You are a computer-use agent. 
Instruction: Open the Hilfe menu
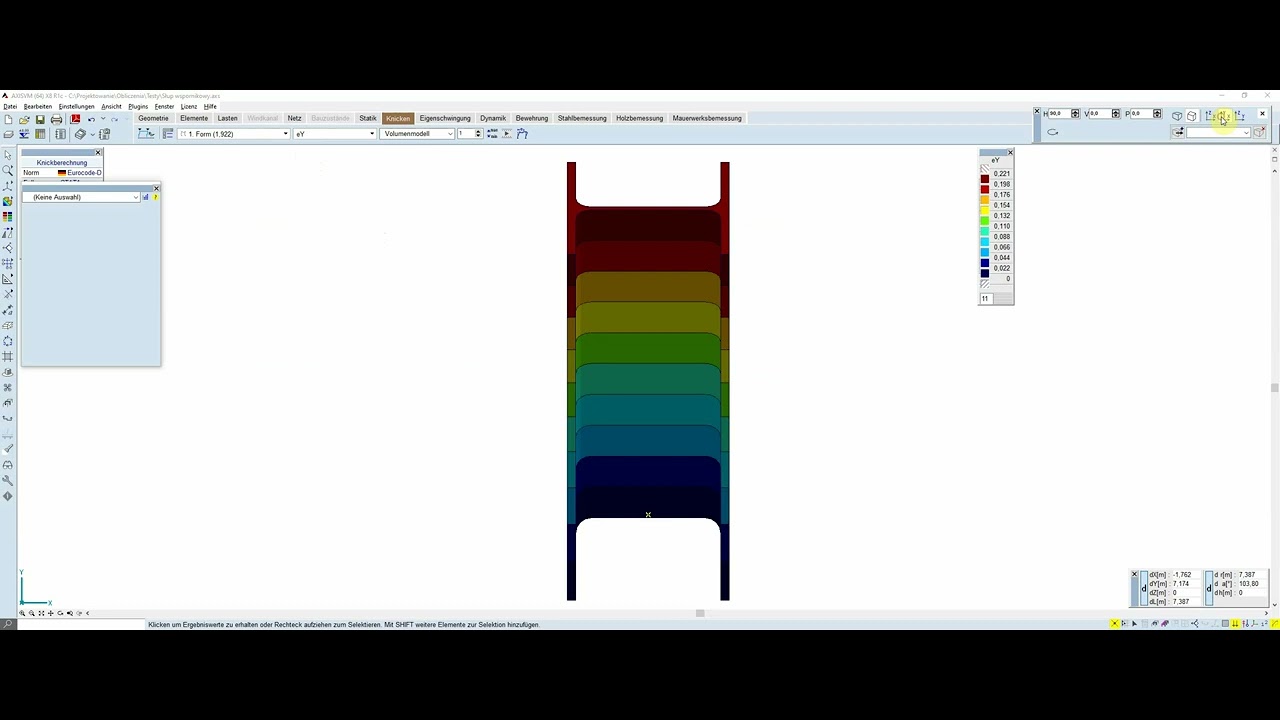[210, 106]
